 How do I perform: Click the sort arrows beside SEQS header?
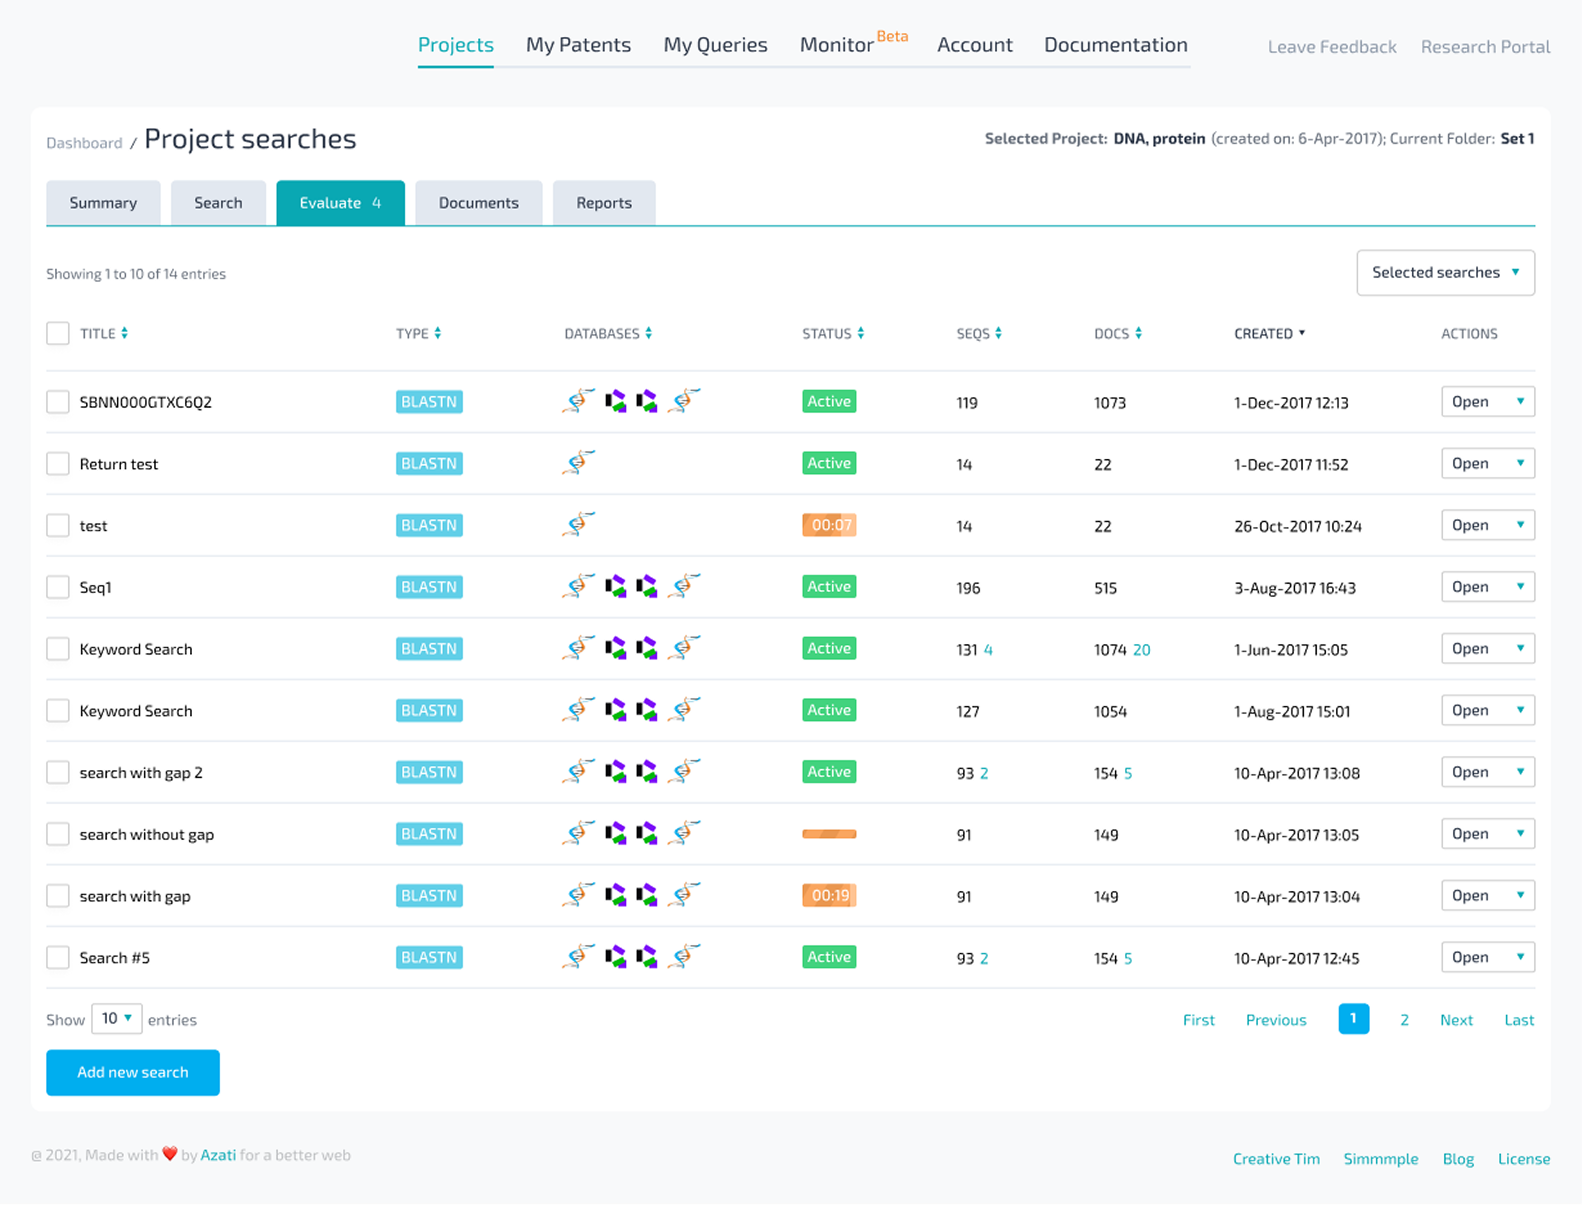(x=998, y=334)
